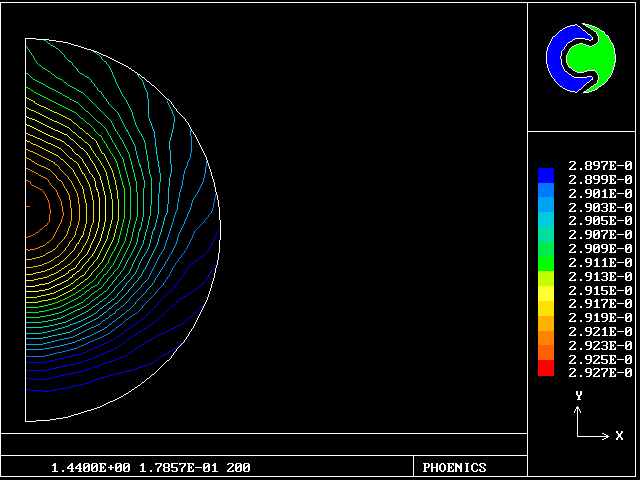Image resolution: width=640 pixels, height=480 pixels.
Task: Pick the yellow swatch beside 2.917E-0
Action: pos(545,304)
